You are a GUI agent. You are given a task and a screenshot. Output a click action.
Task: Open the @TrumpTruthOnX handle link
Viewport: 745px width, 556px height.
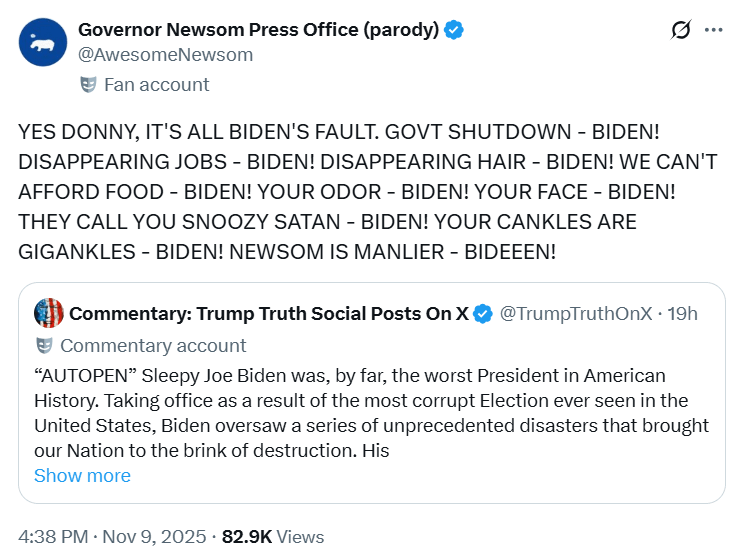tap(575, 314)
